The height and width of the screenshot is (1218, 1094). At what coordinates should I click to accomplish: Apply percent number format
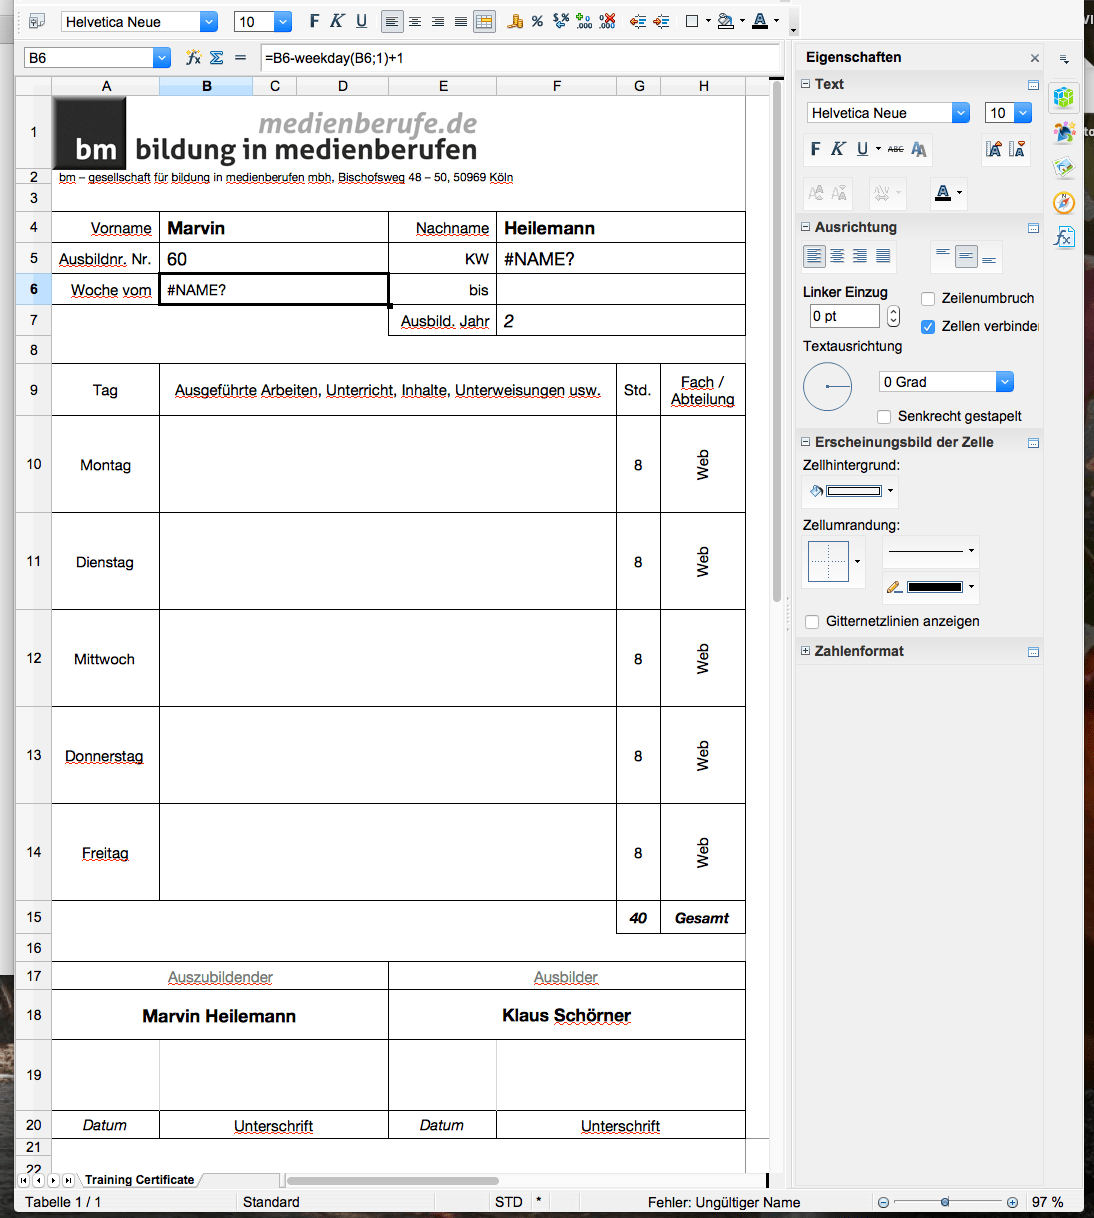coord(537,21)
